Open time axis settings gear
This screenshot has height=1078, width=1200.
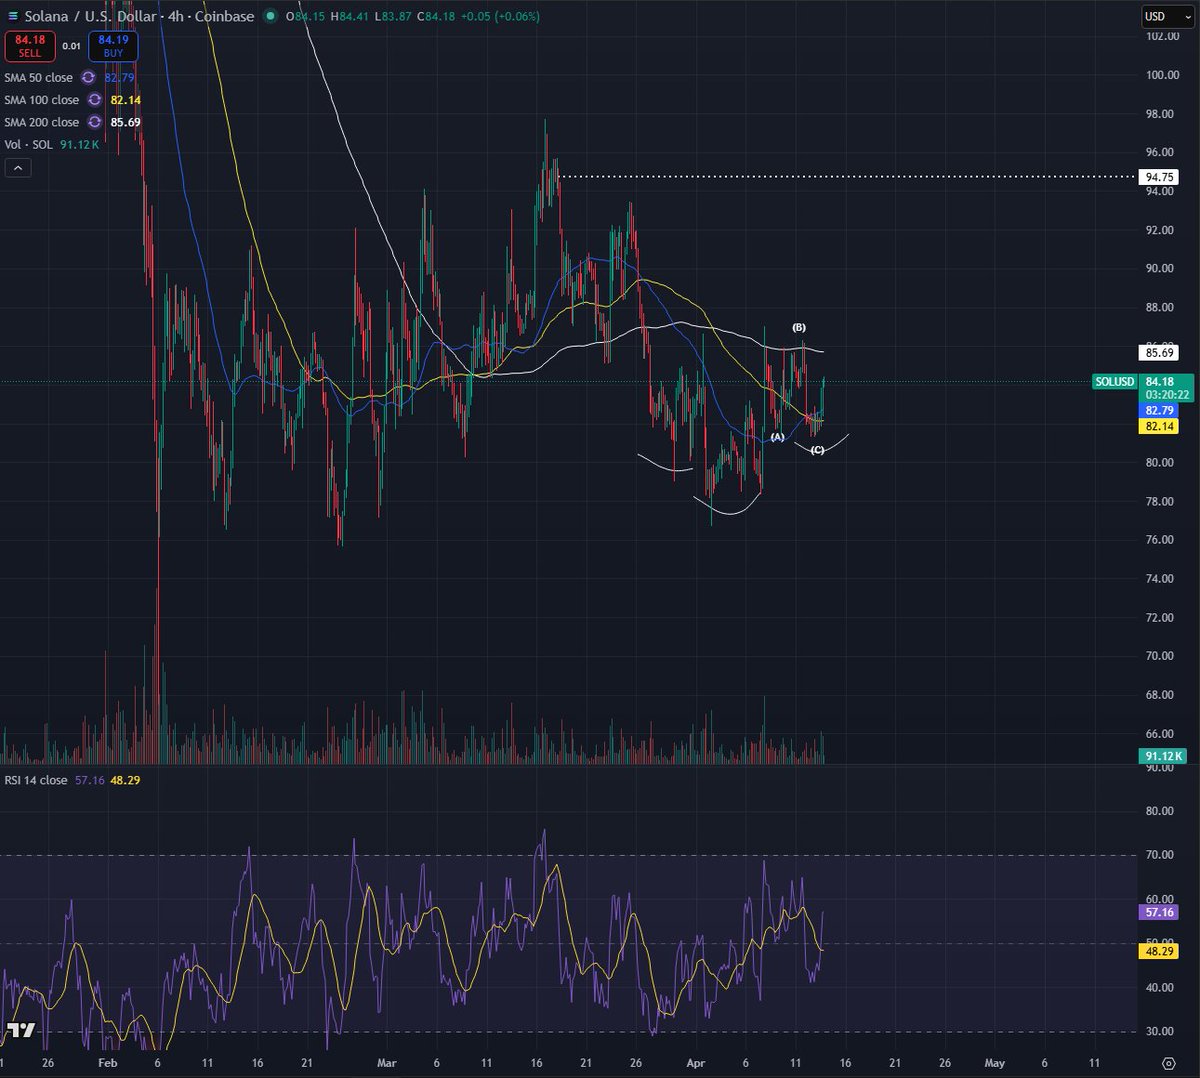click(x=1168, y=1063)
